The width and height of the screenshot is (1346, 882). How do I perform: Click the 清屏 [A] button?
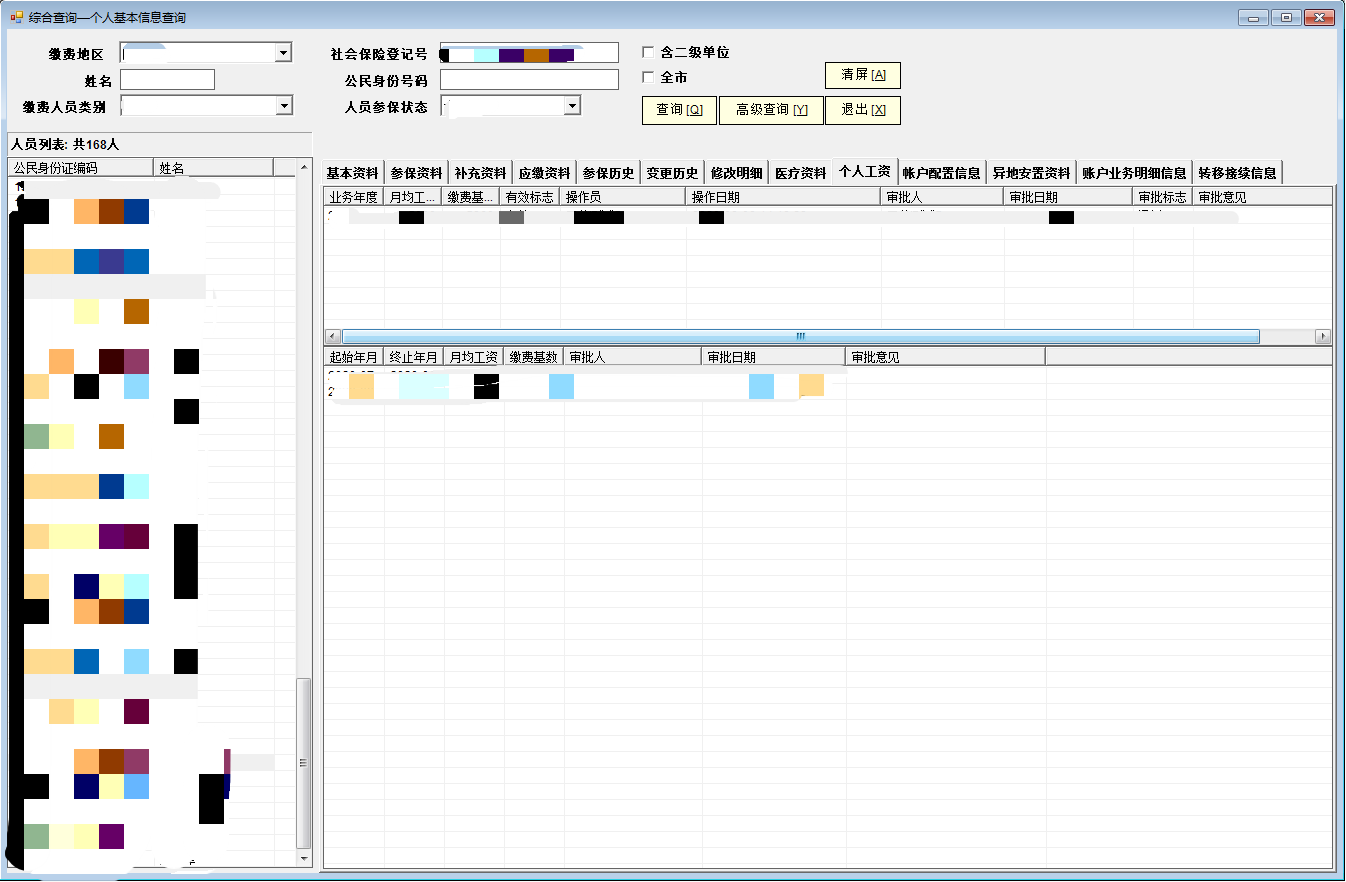[862, 75]
